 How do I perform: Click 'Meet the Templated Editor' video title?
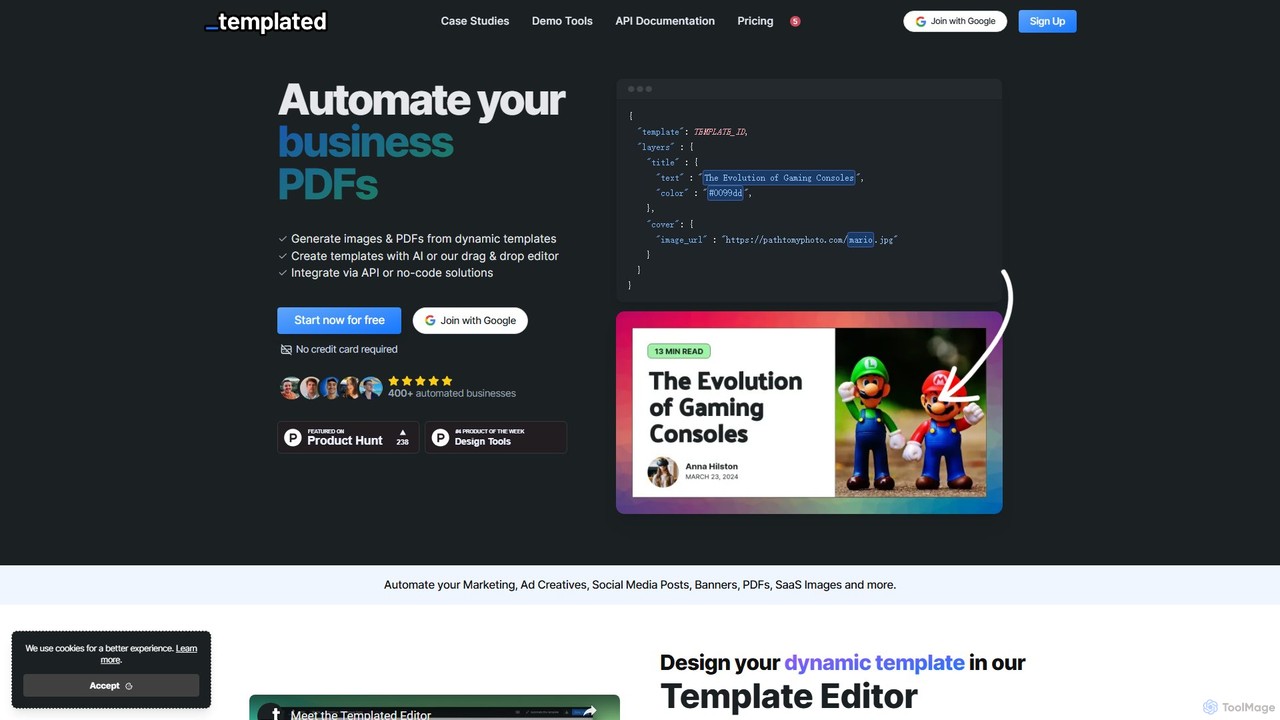coord(361,714)
